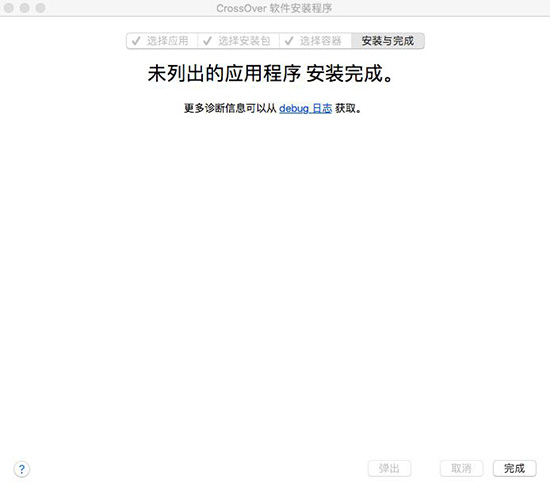Screen dimensions: 550x491
Task: Open the debug 日志 link
Action: click(305, 108)
